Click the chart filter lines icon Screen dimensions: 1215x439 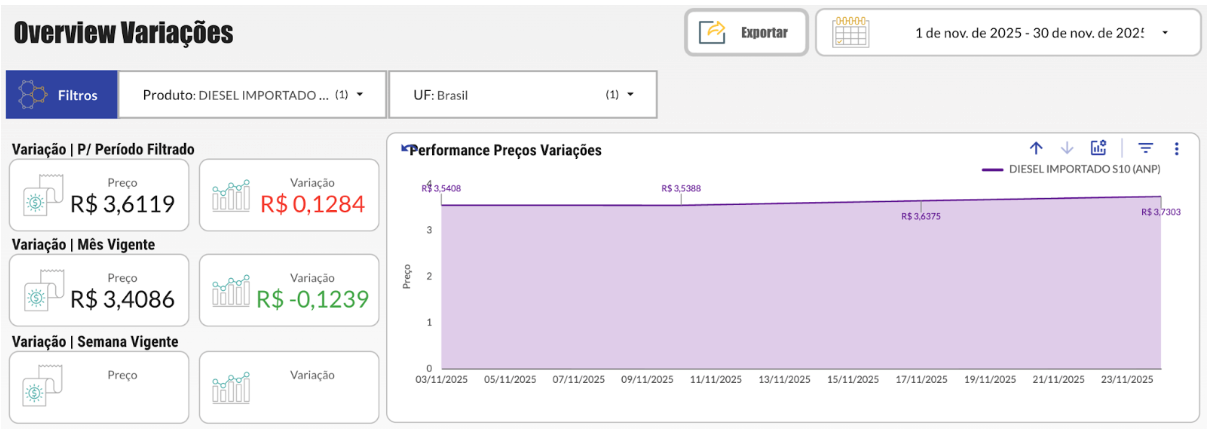coord(1146,148)
